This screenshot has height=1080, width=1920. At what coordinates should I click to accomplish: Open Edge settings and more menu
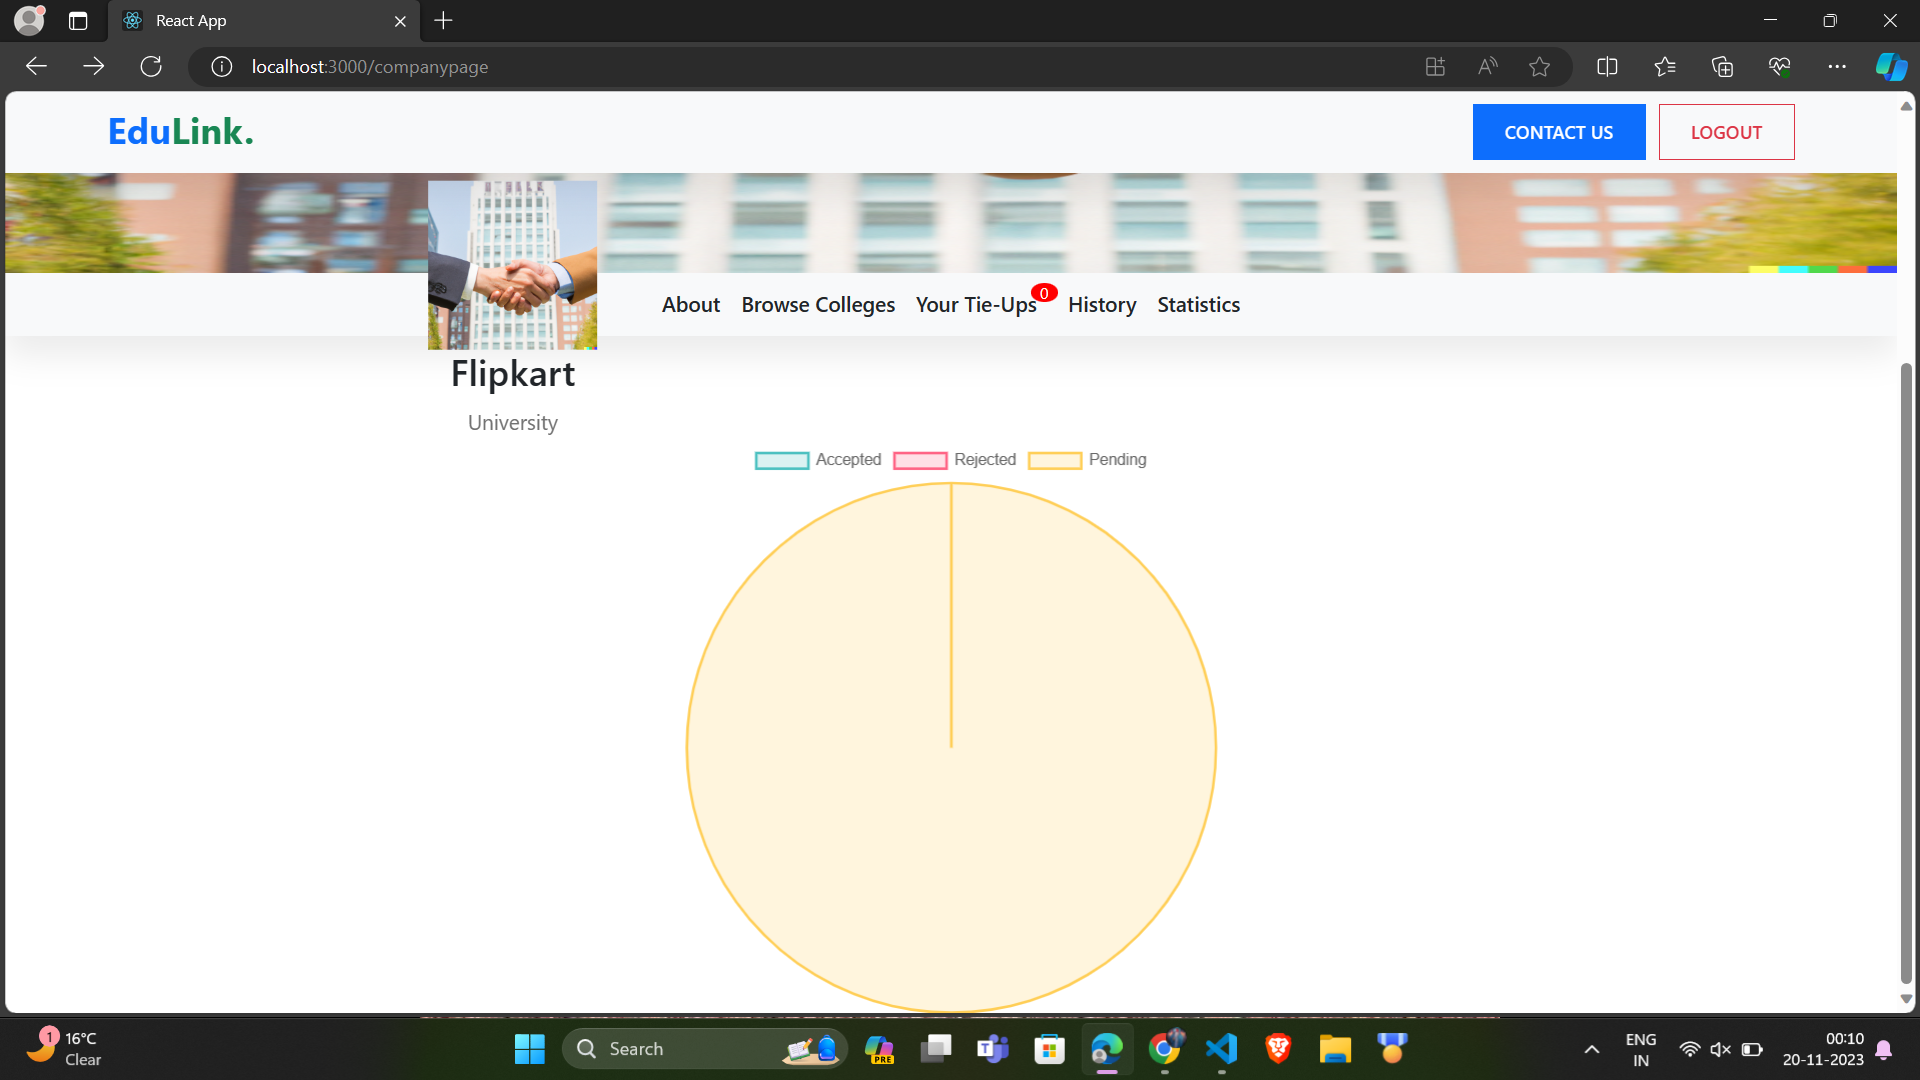(x=1837, y=67)
